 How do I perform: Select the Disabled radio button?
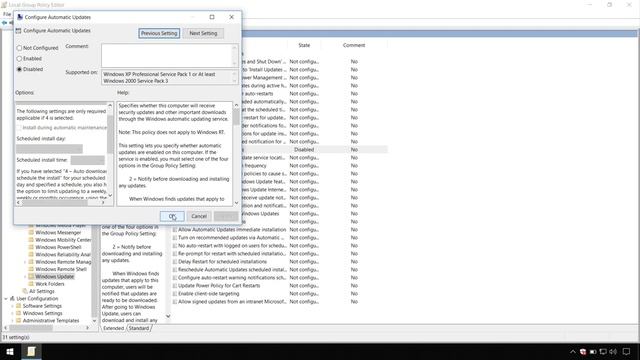(19, 69)
